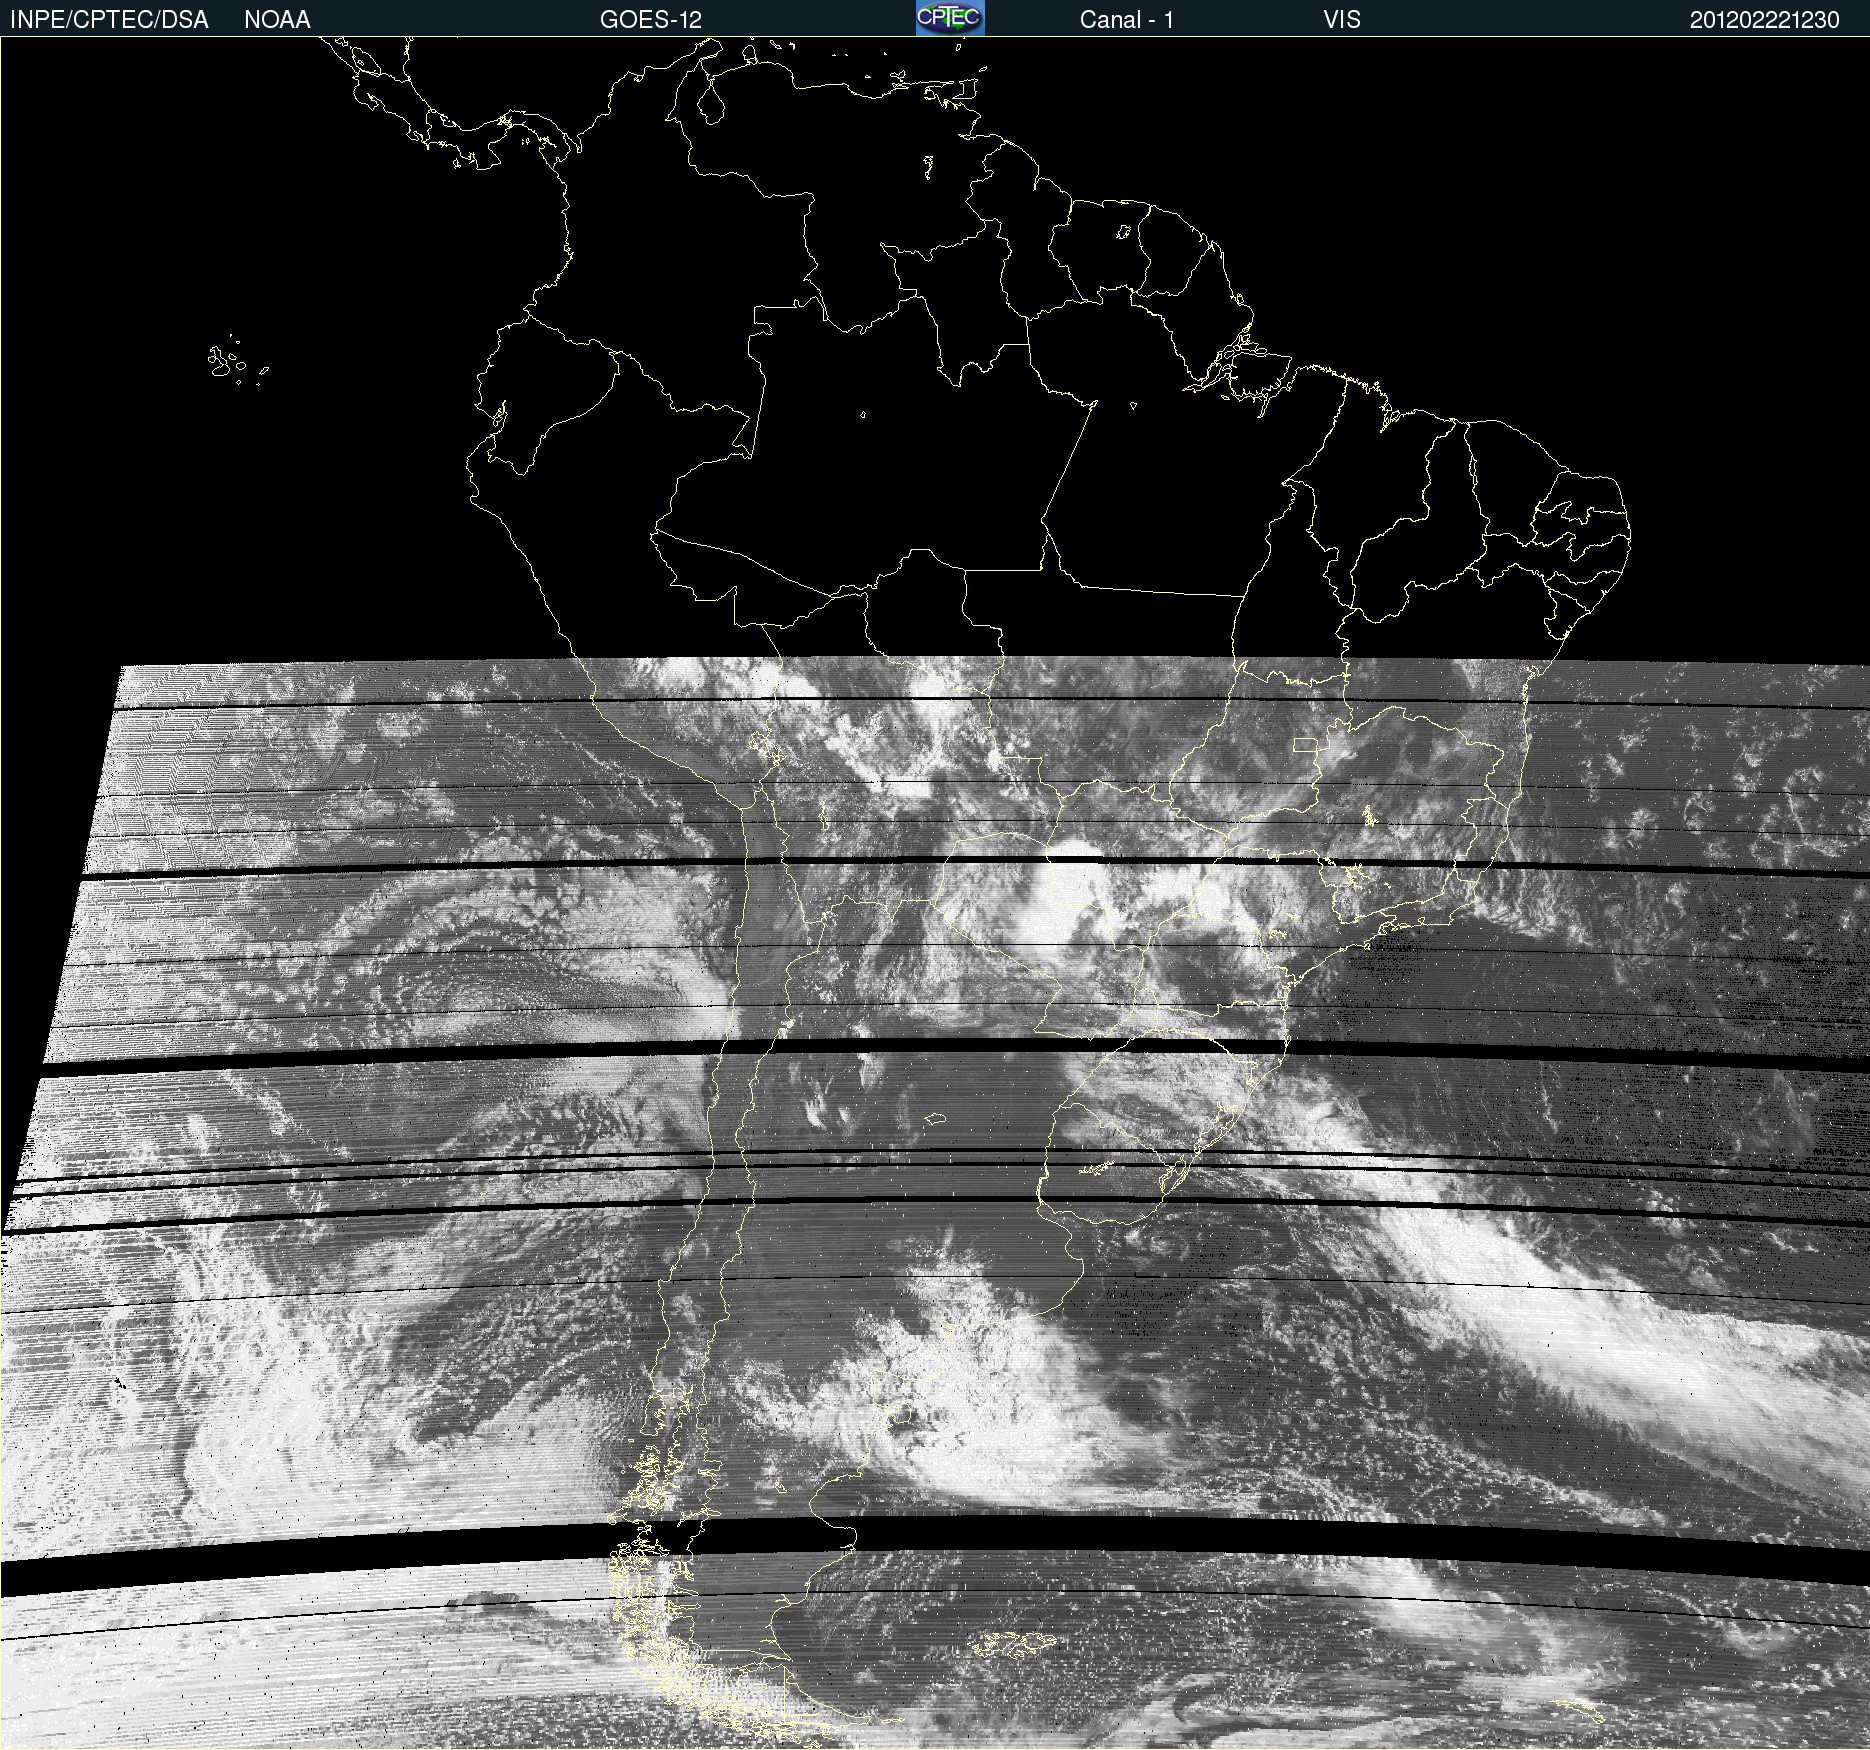Click the 201202221230 timestamp
Screen dimensions: 1870x1750
pyautogui.click(x=1764, y=20)
